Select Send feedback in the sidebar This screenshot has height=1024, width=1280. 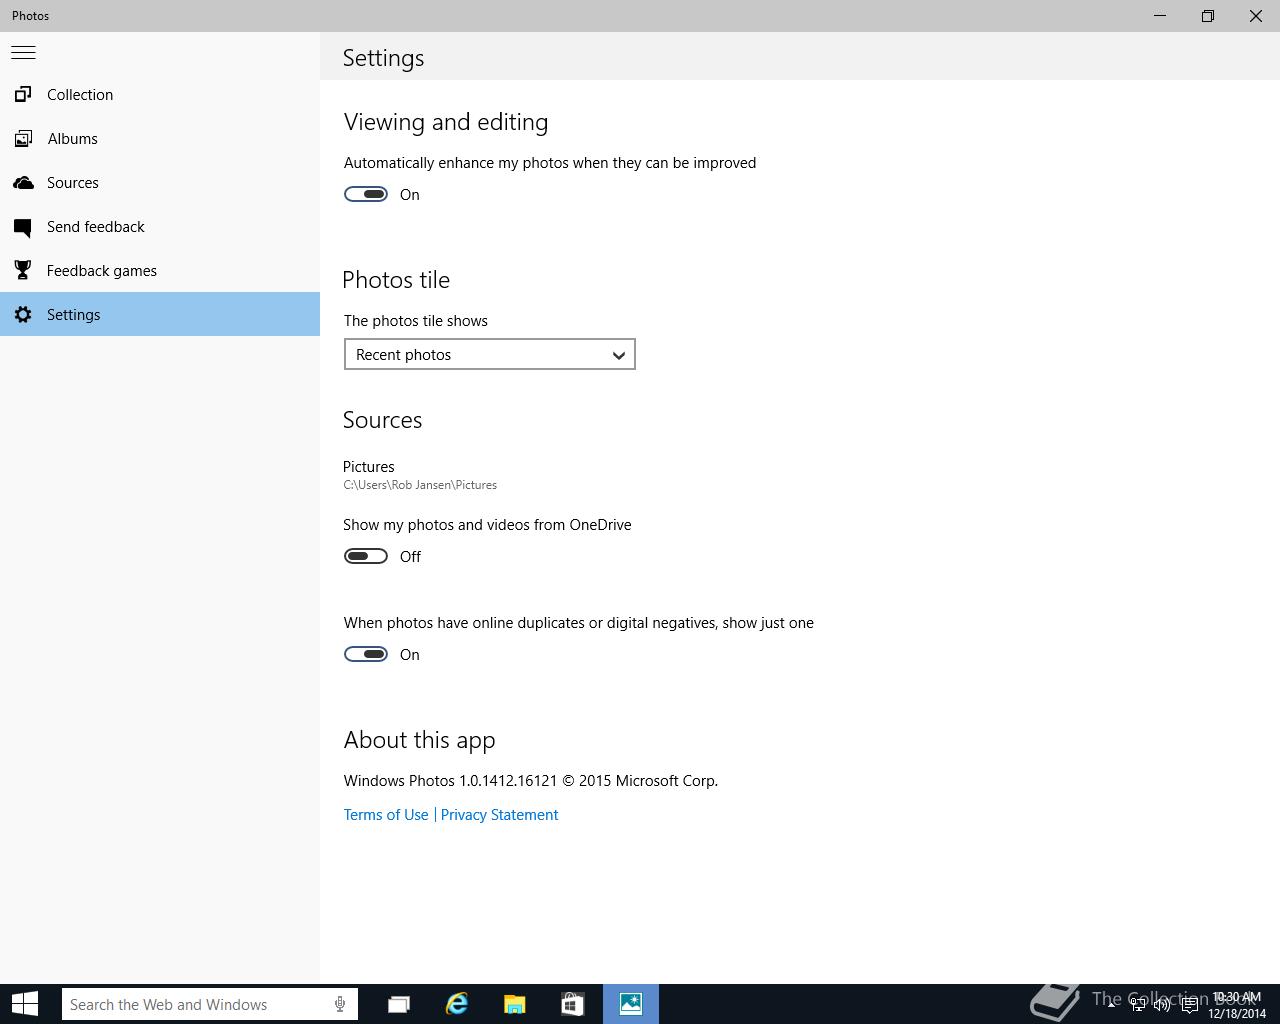160,226
